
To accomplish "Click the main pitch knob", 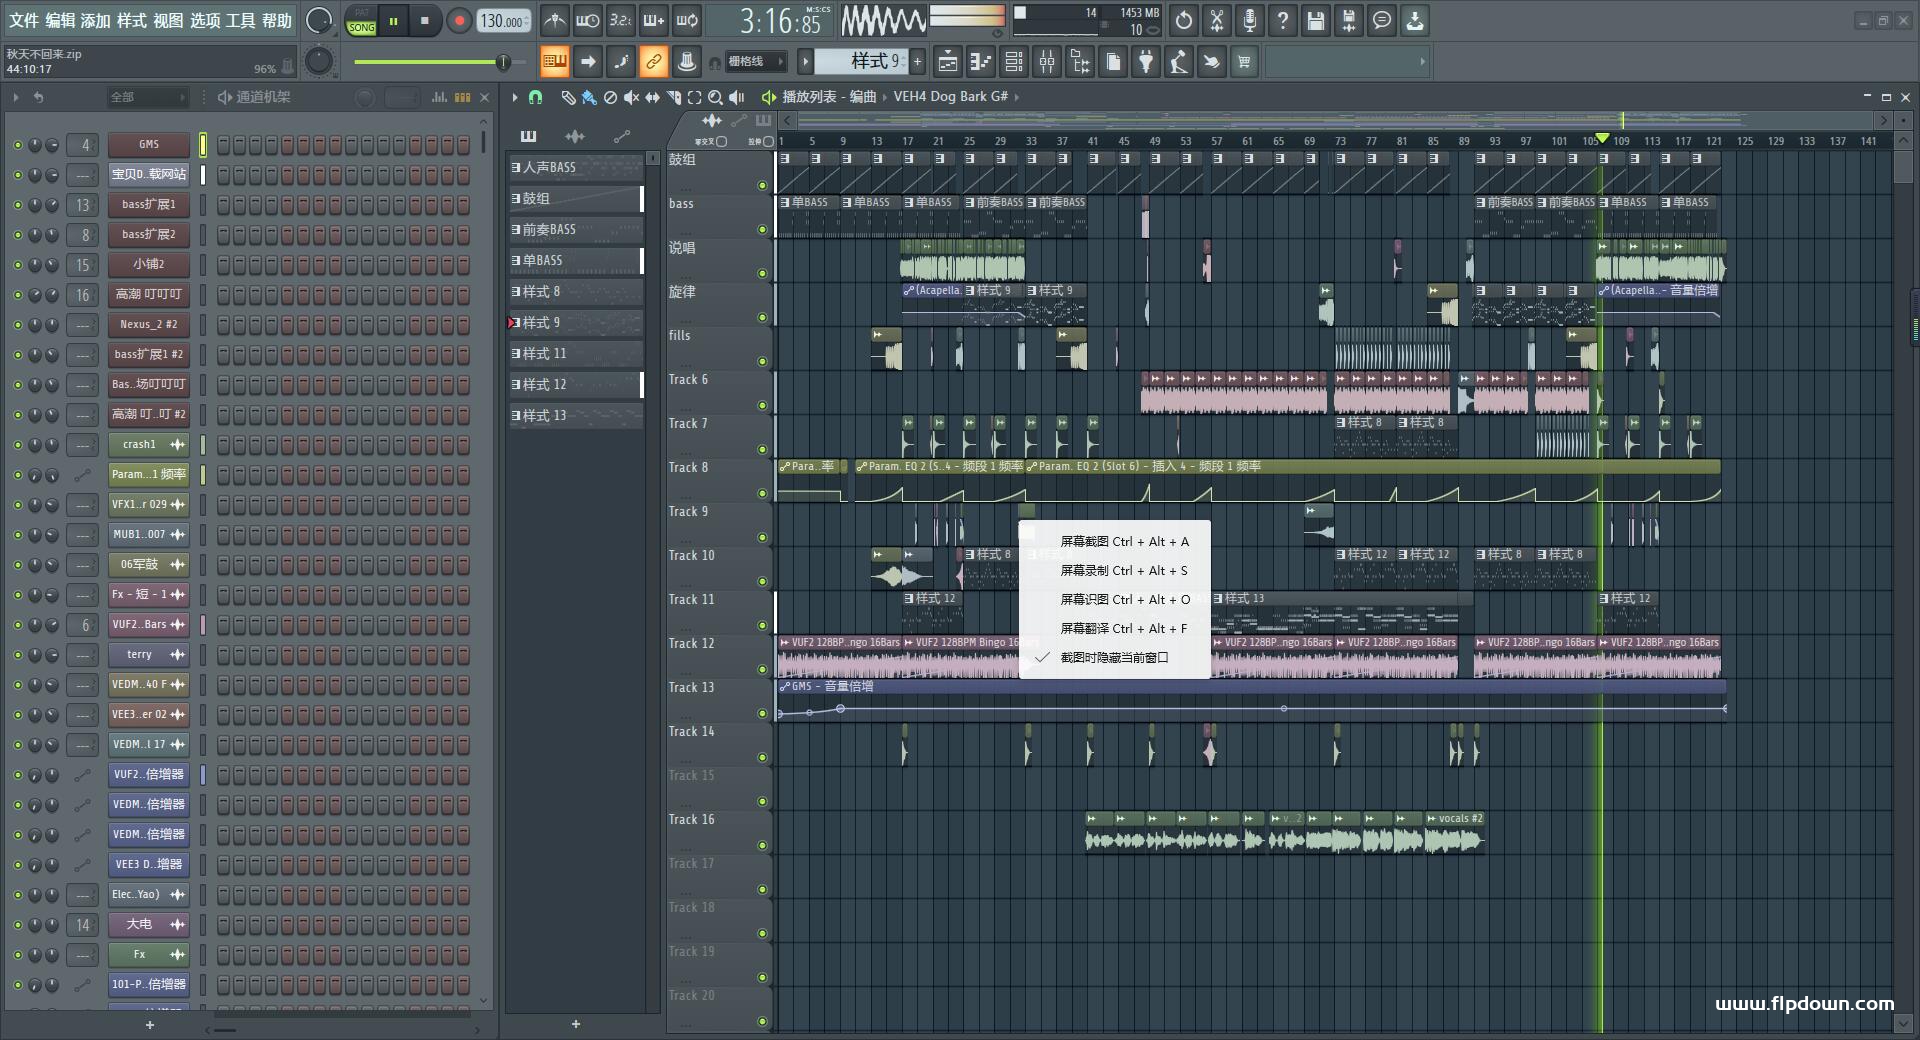I will point(319,62).
